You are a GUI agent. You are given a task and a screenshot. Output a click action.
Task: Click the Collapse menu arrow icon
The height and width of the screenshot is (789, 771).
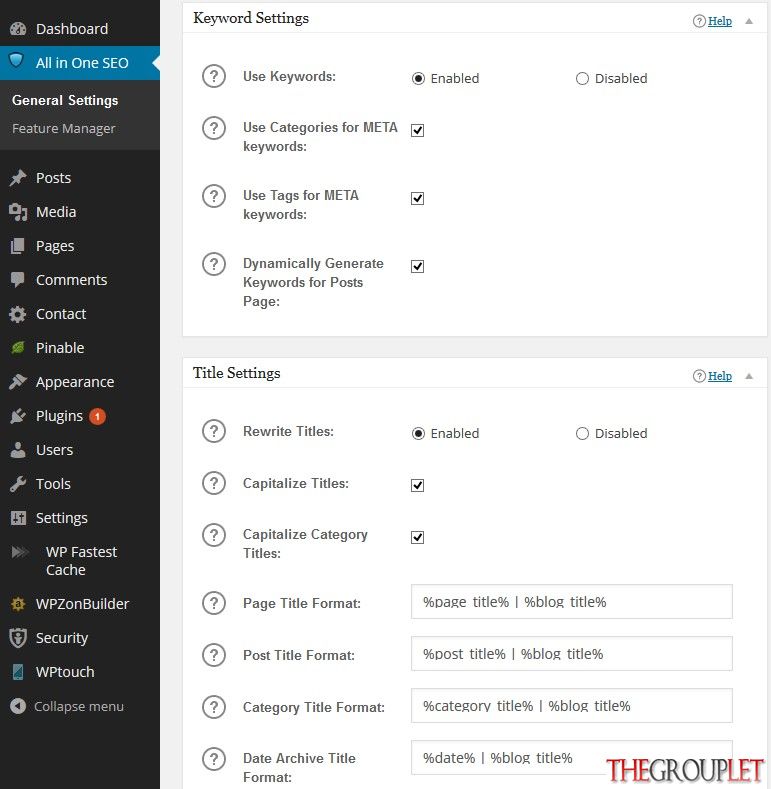coord(18,706)
